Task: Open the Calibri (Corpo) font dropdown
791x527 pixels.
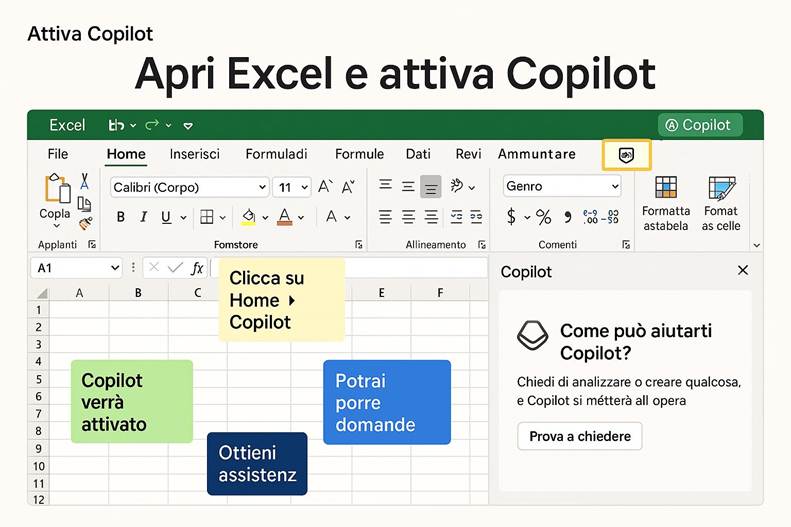Action: click(x=262, y=187)
